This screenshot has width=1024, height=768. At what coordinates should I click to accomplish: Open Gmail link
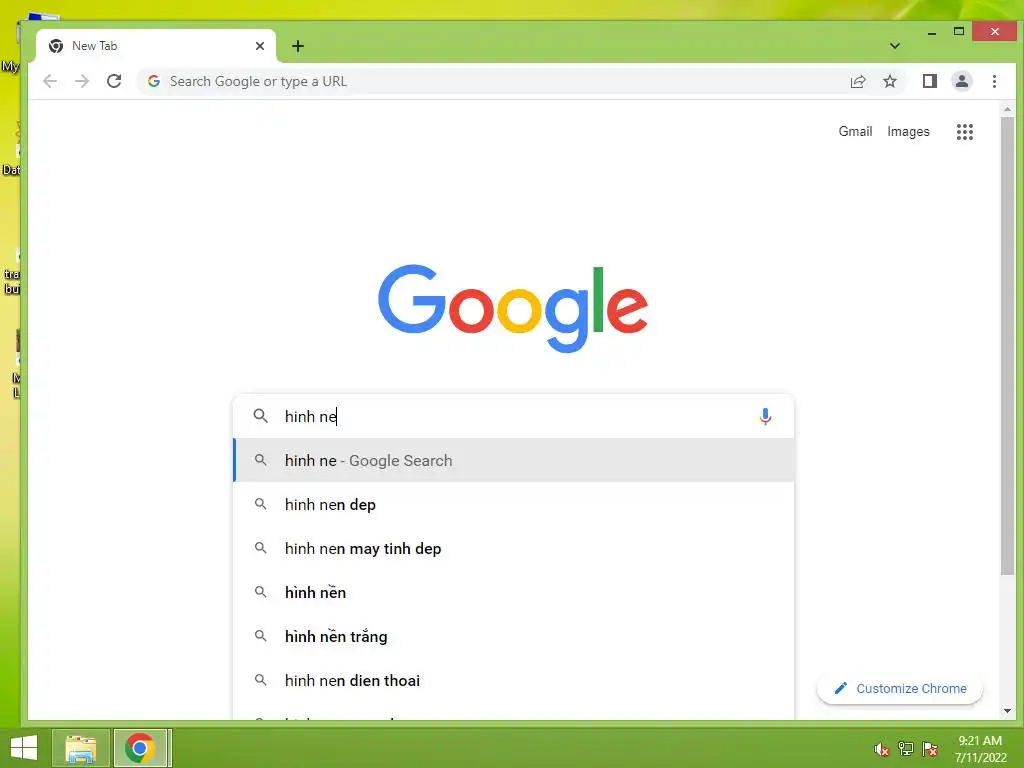[x=855, y=131]
